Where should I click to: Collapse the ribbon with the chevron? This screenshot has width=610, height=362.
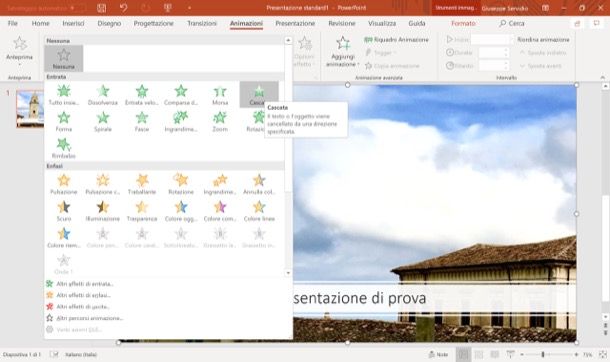coord(603,77)
